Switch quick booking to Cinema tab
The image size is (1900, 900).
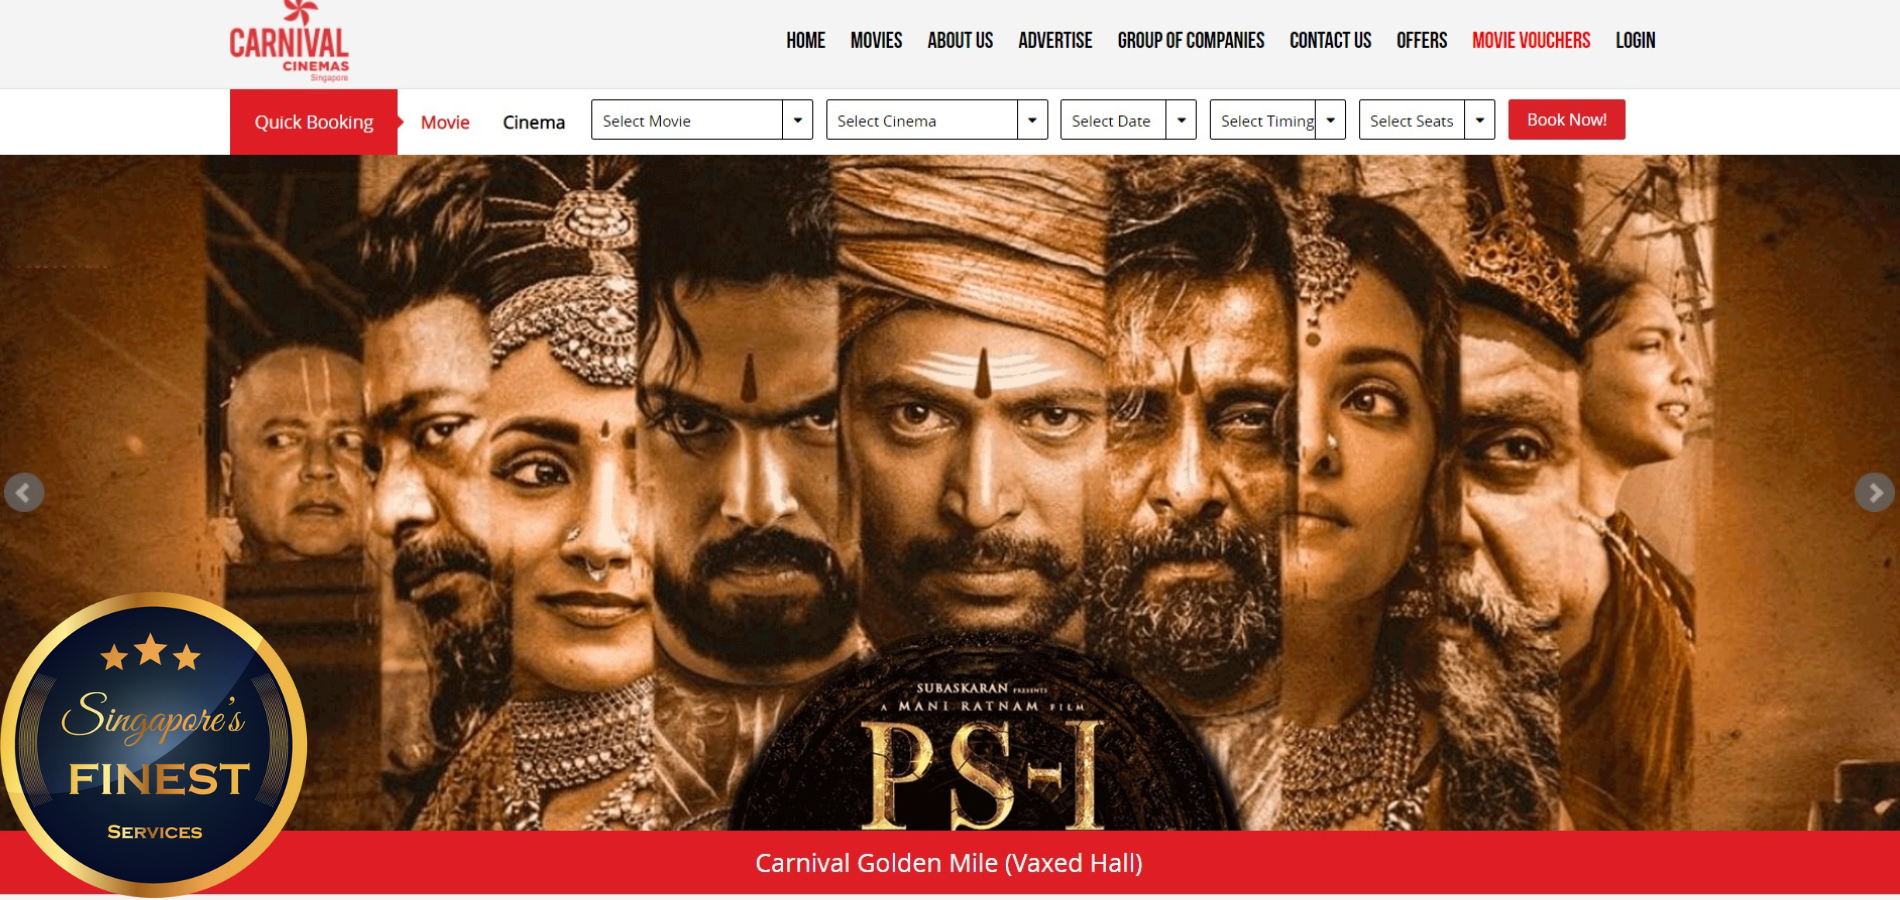coord(534,122)
